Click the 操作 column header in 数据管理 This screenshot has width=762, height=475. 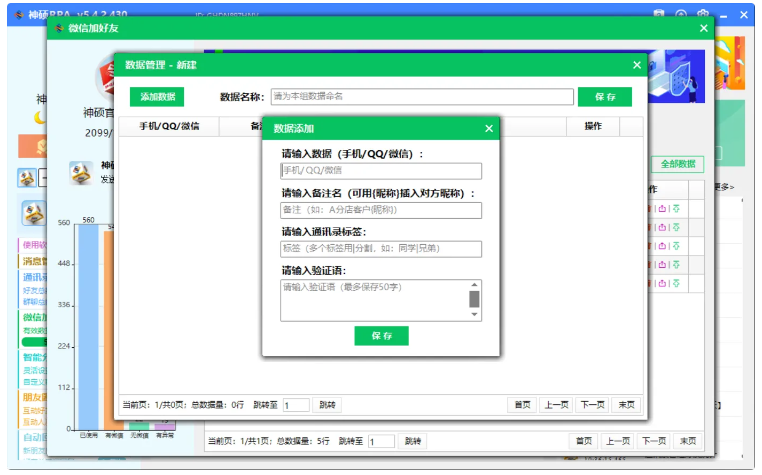pos(593,126)
